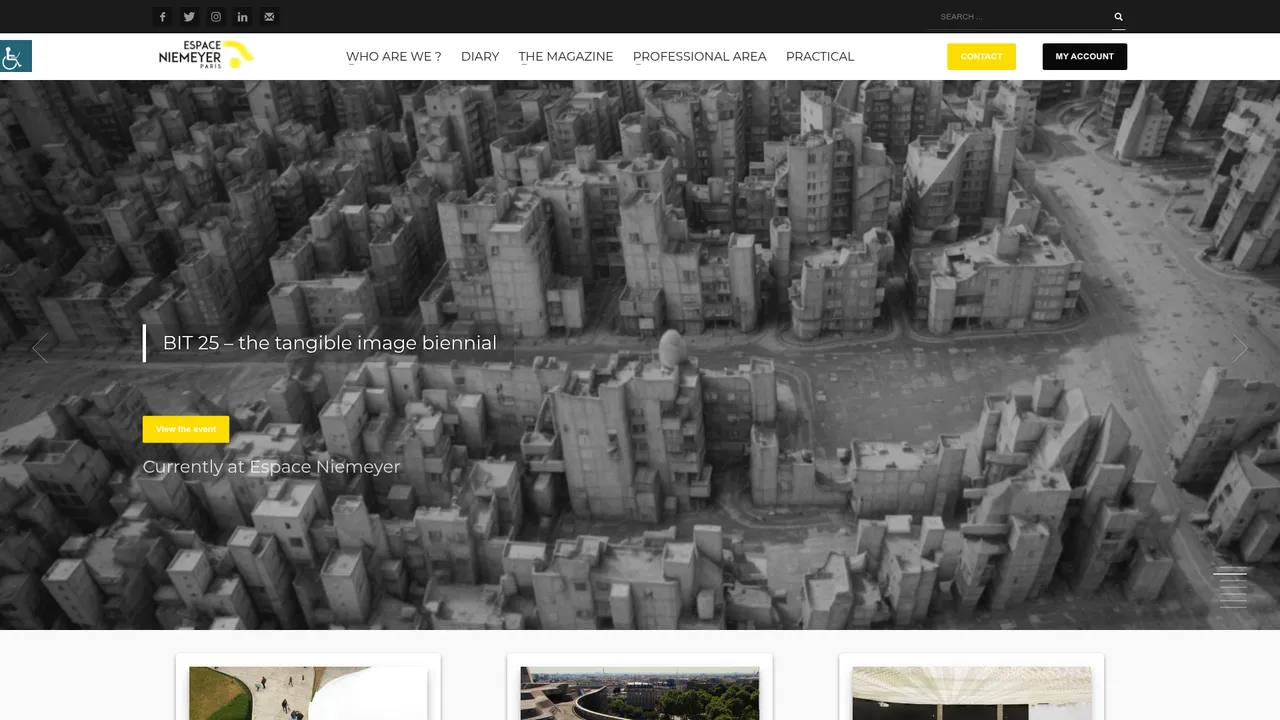The width and height of the screenshot is (1280, 720).
Task: Go to the LinkedIn icon link
Action: (242, 17)
